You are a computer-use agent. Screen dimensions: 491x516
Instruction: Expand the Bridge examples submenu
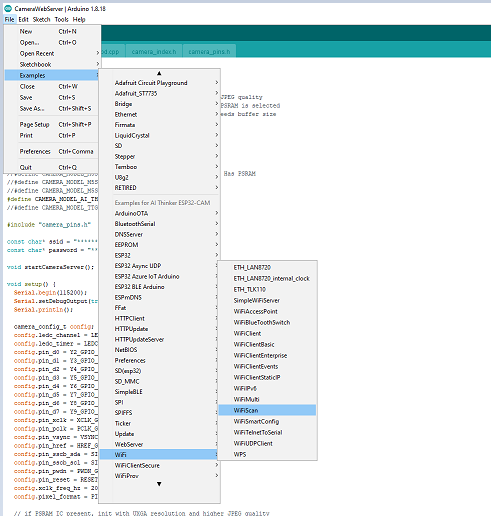point(160,104)
